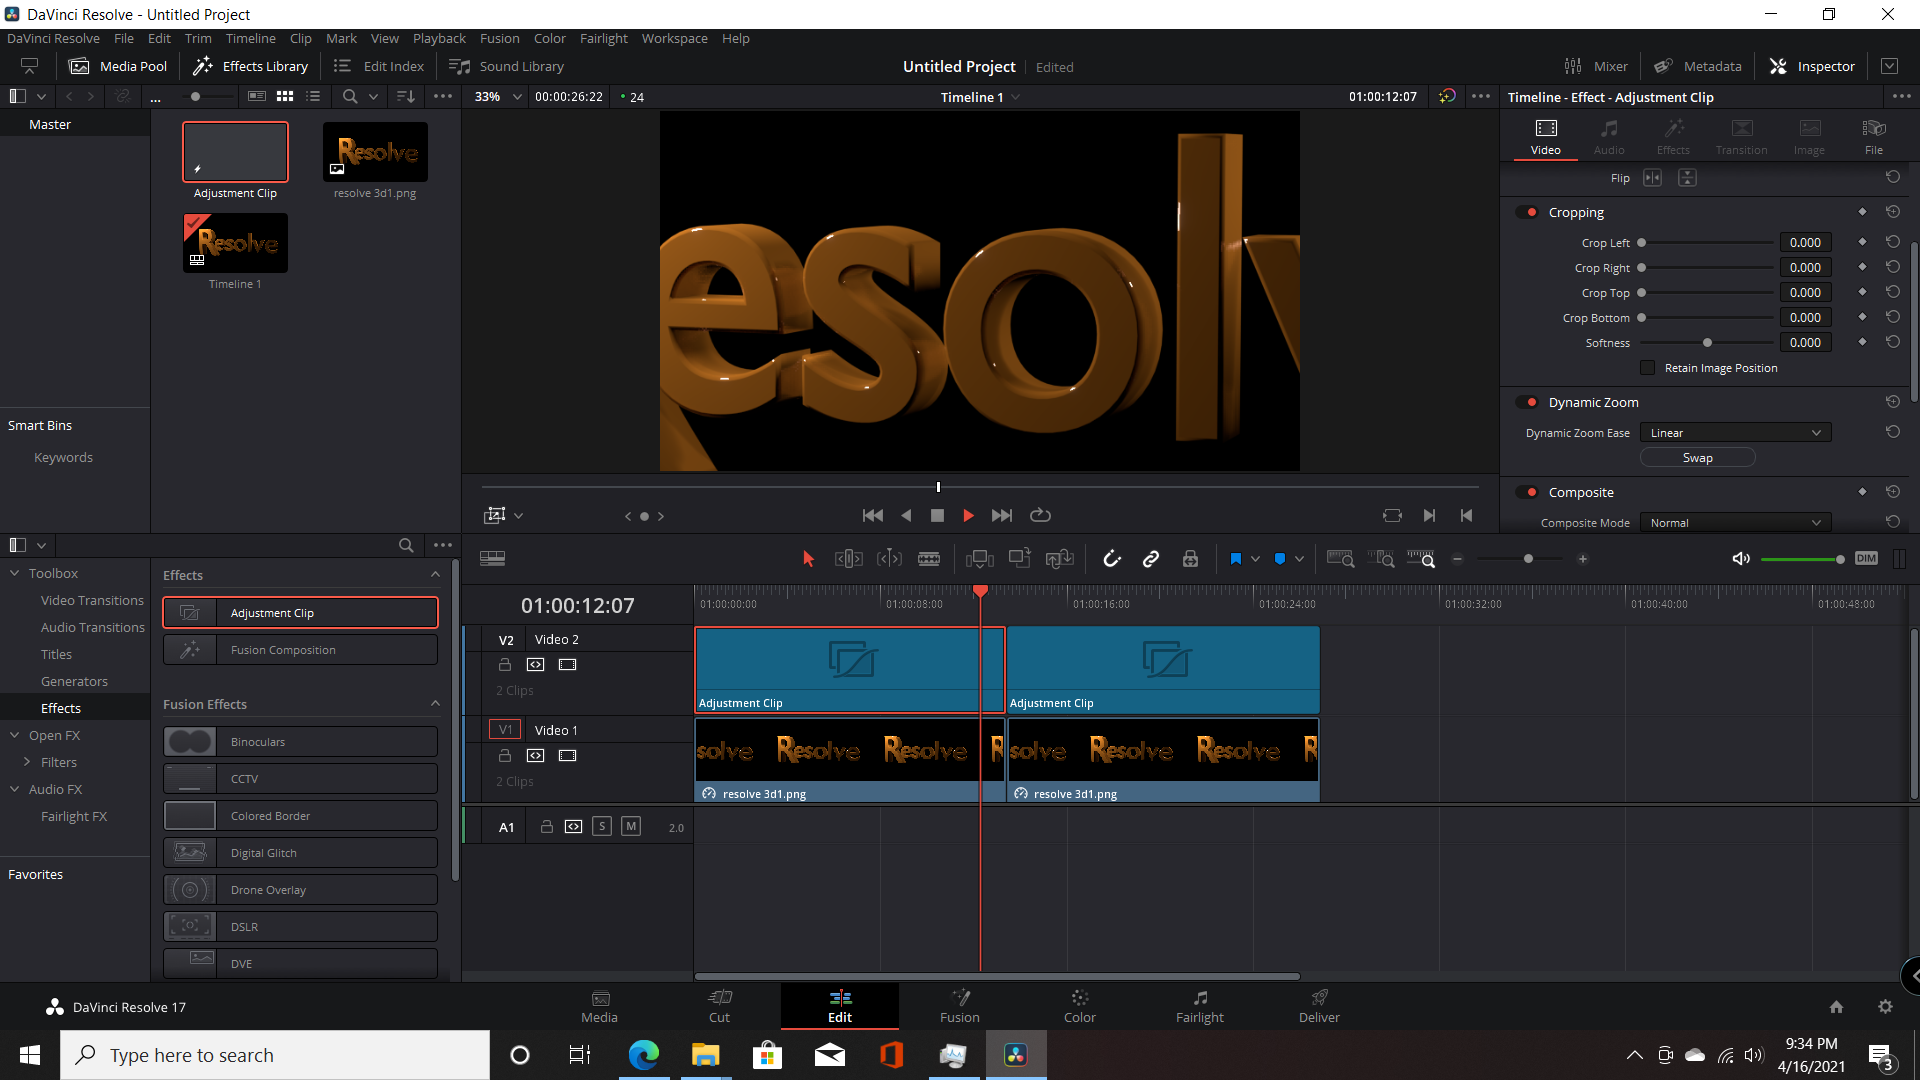The image size is (1920, 1080).
Task: Flip image vertically in Inspector
Action: click(x=1687, y=178)
